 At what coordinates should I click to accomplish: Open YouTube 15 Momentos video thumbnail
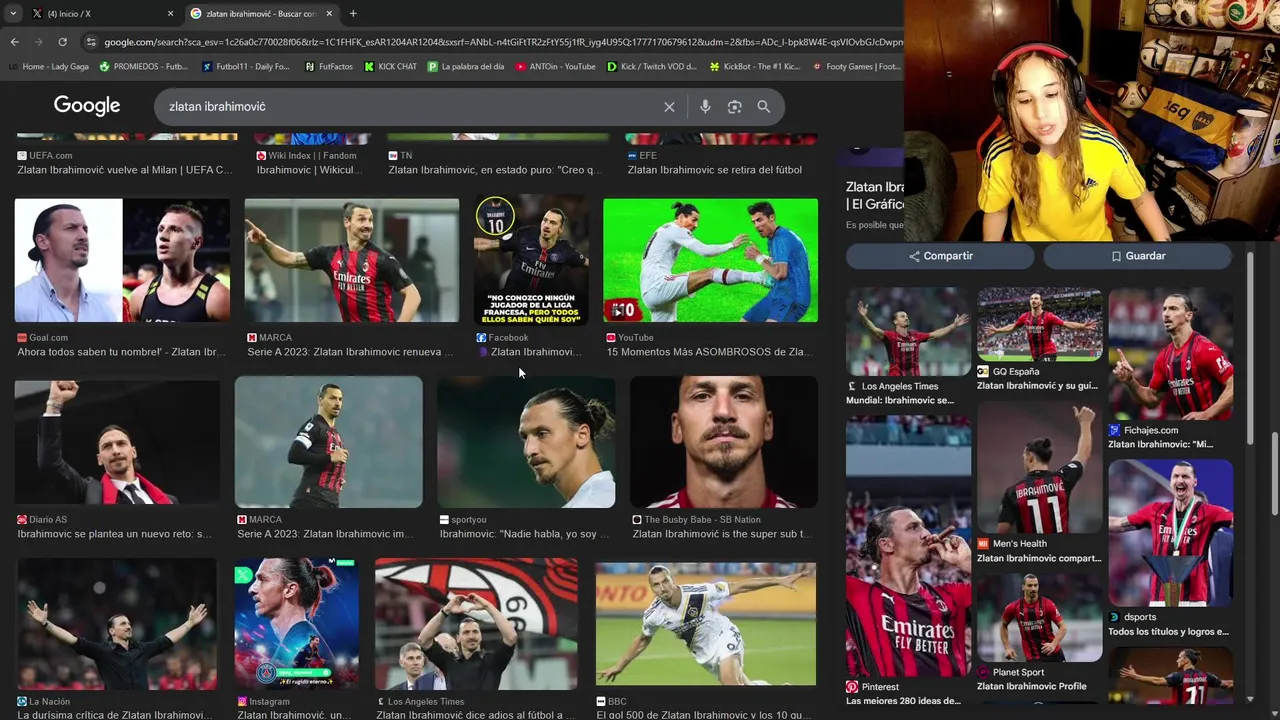(x=710, y=260)
